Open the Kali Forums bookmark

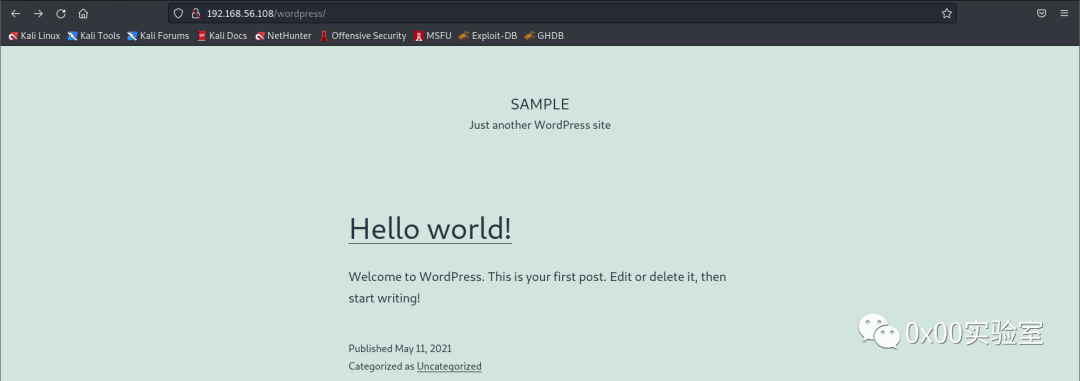(x=158, y=36)
